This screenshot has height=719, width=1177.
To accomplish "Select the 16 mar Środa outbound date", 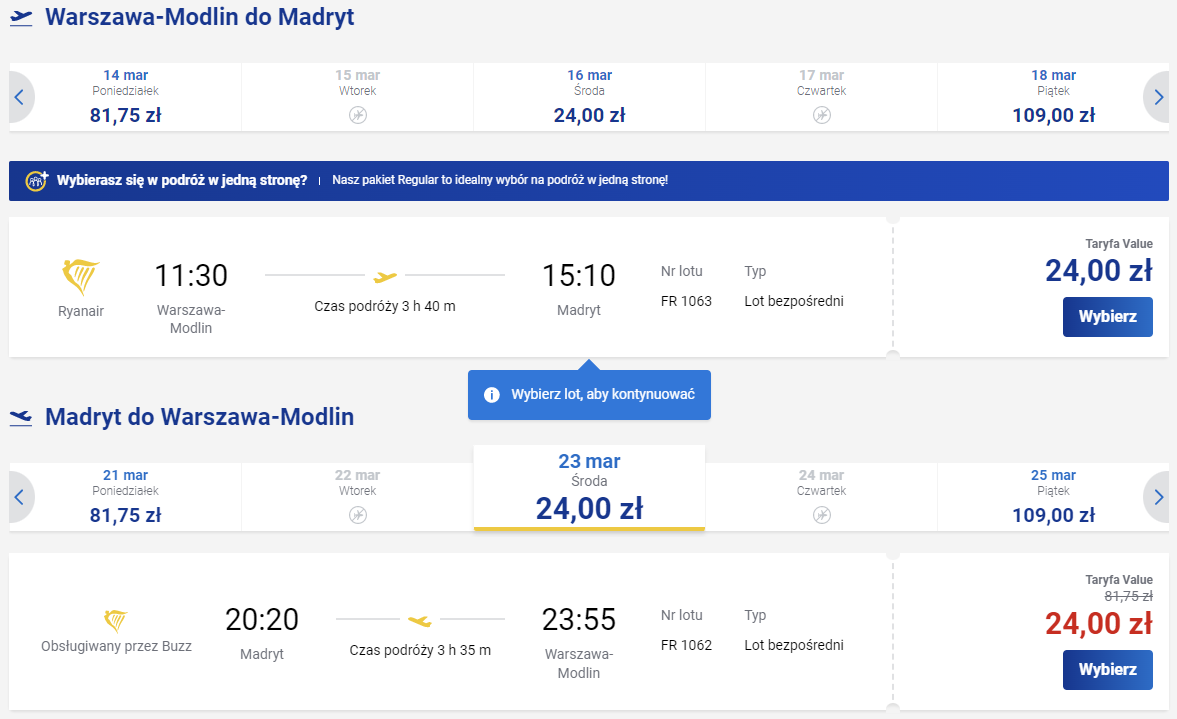I will [x=589, y=97].
